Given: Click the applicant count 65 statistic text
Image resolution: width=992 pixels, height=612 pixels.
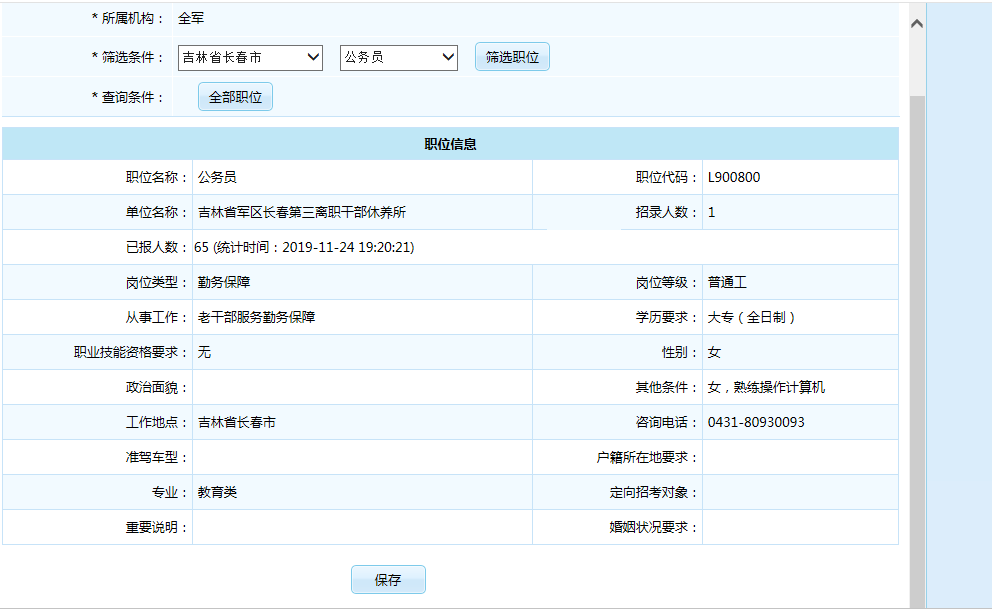Looking at the screenshot, I should (304, 247).
